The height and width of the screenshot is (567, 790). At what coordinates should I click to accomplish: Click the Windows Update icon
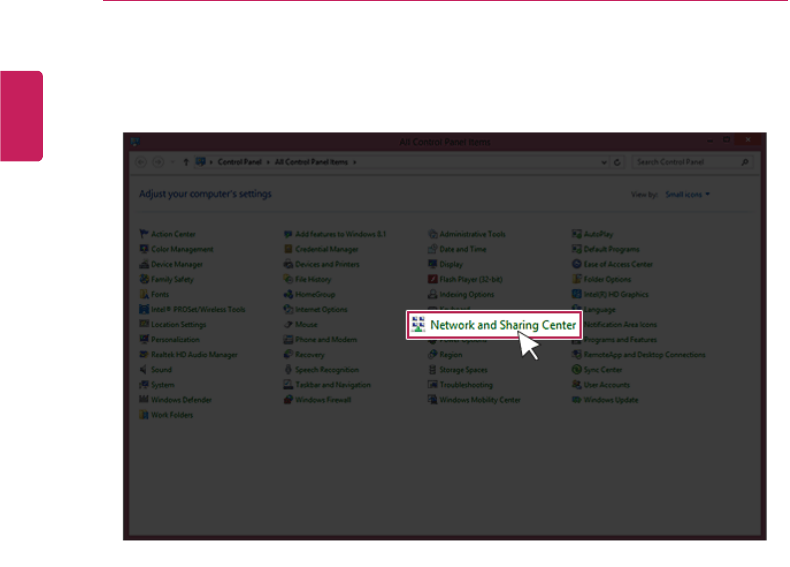(577, 400)
